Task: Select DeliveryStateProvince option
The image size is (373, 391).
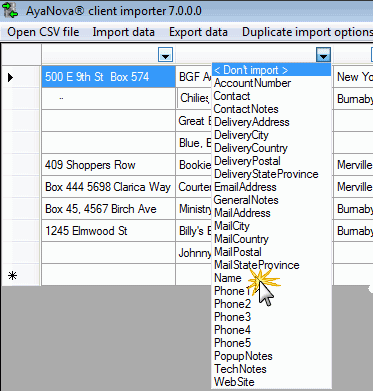Action: tap(271, 174)
